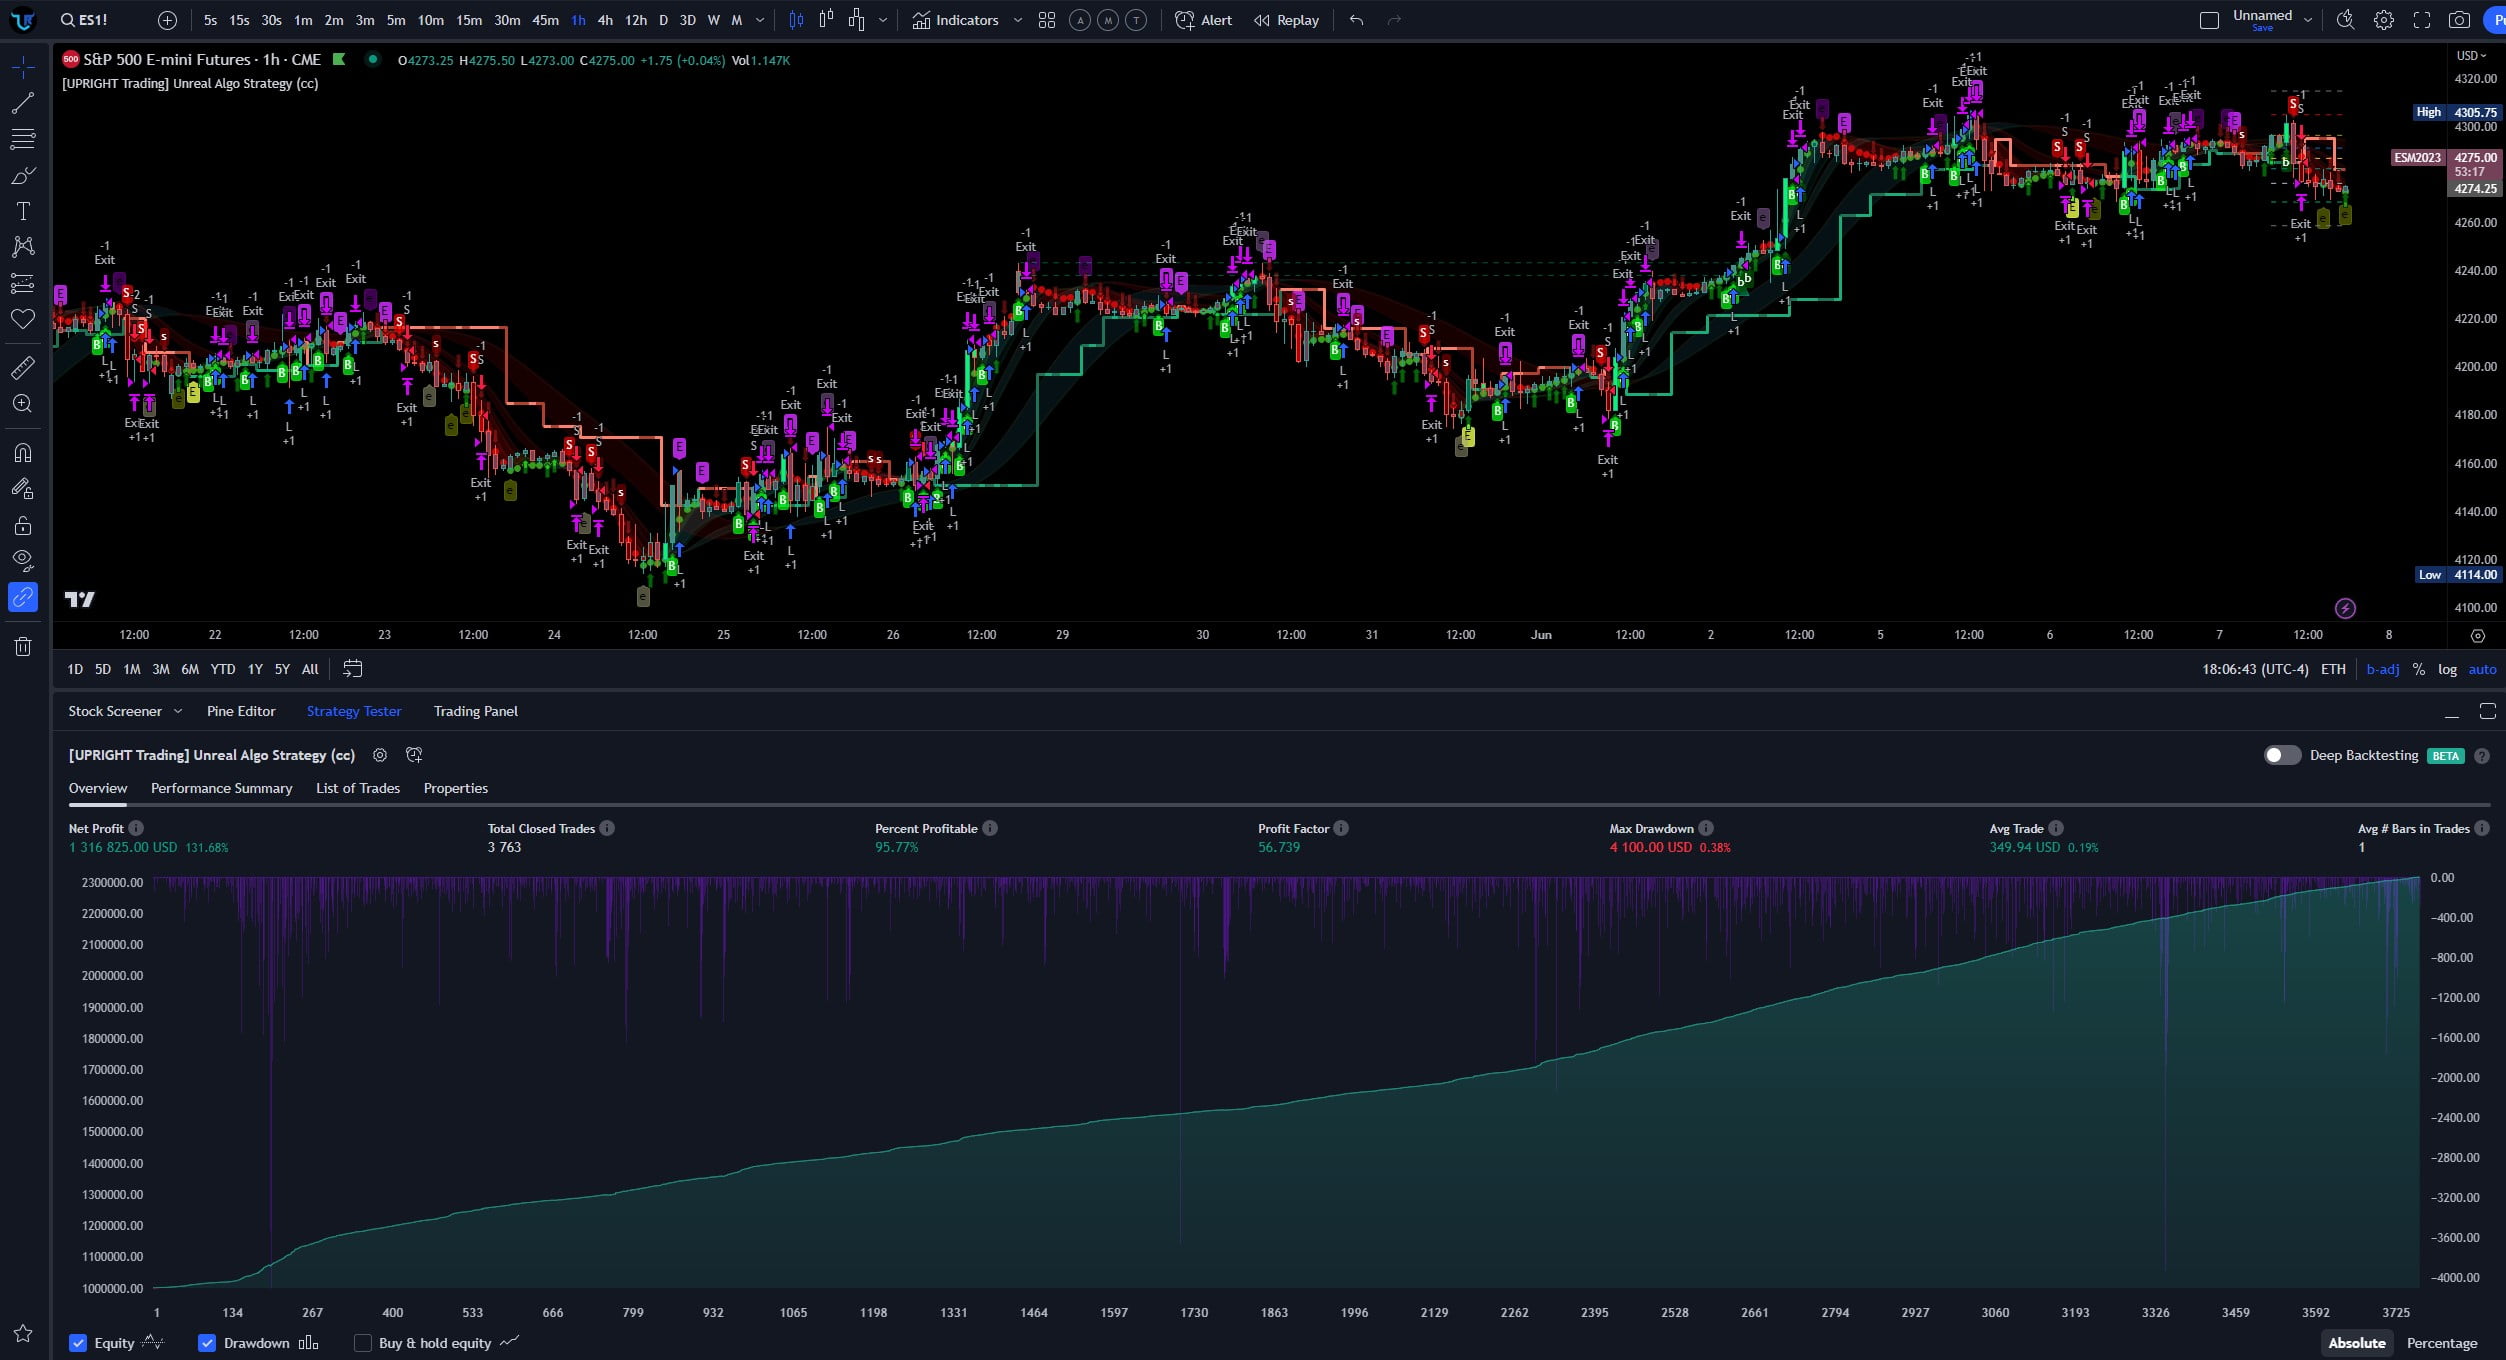Enter fullscreen mode
Screen dimensions: 2506x1360
(2422, 20)
